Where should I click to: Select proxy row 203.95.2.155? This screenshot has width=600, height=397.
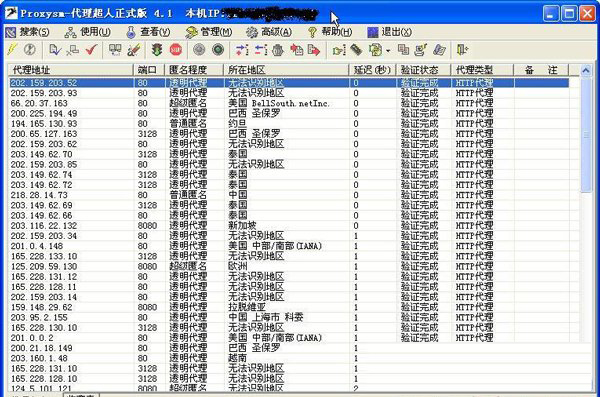289,317
